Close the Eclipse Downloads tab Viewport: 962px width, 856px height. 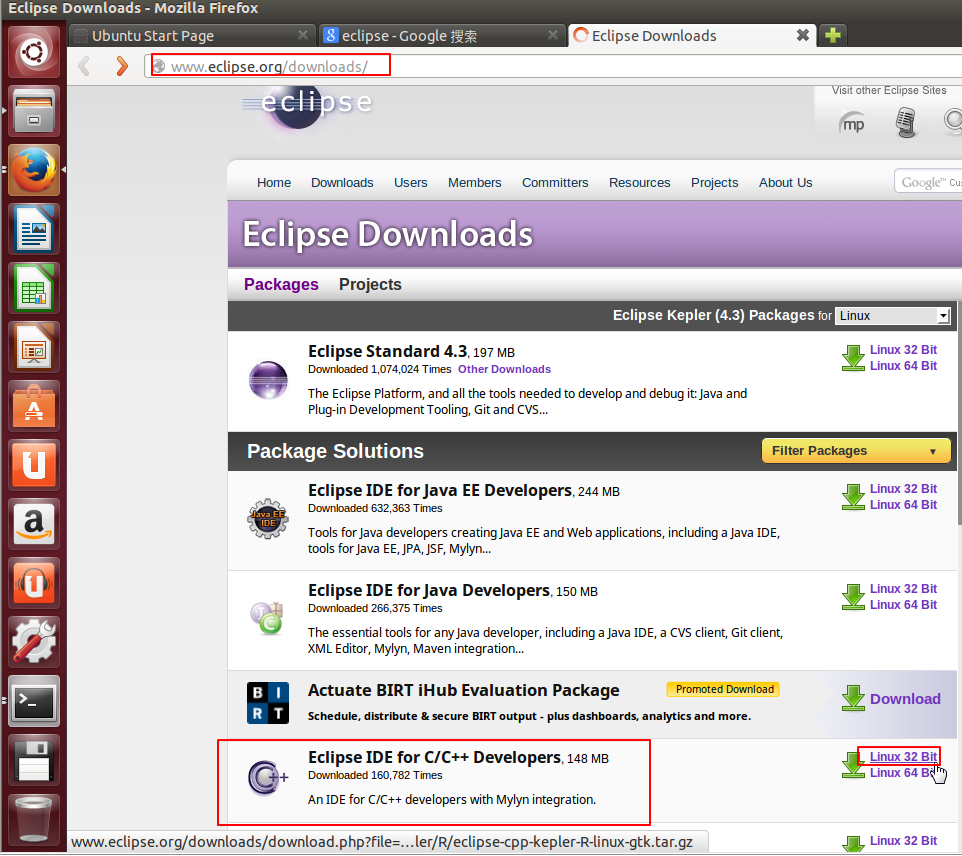tap(802, 35)
